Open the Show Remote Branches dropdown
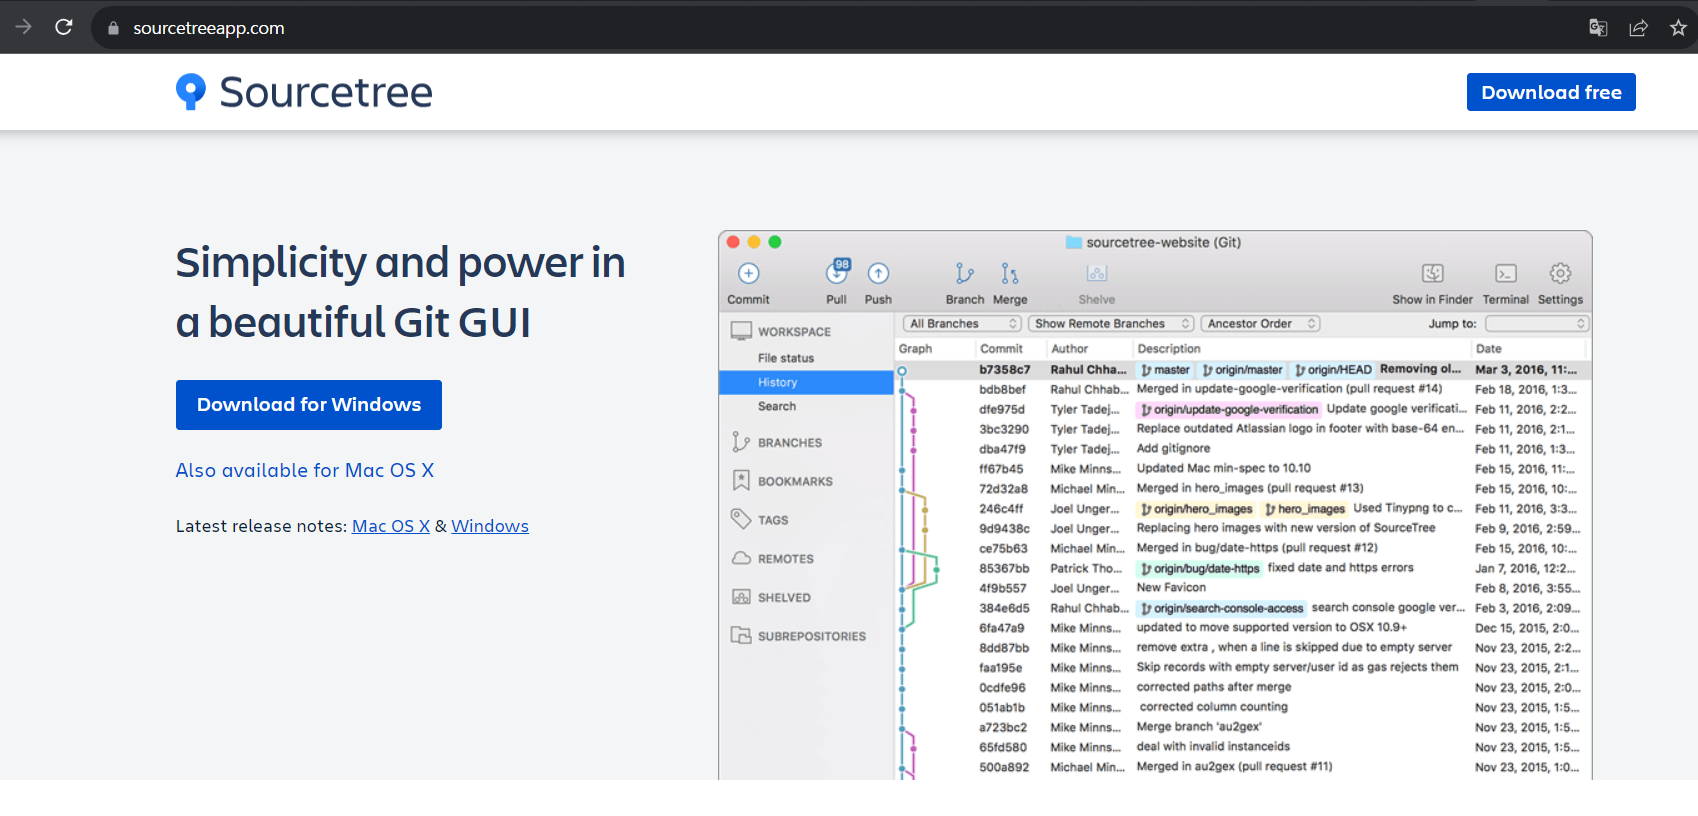 click(x=1112, y=324)
